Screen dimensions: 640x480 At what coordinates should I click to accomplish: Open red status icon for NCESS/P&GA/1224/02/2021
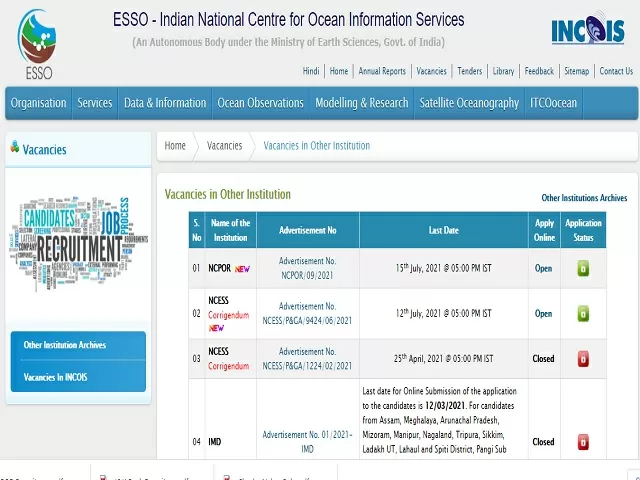(x=583, y=359)
